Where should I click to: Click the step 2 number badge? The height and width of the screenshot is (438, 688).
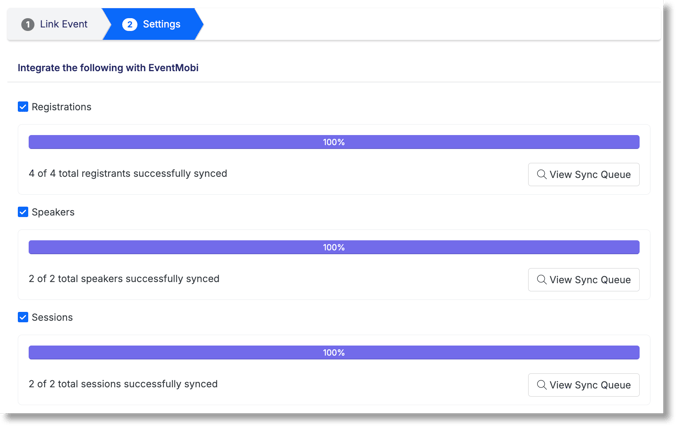tap(129, 24)
